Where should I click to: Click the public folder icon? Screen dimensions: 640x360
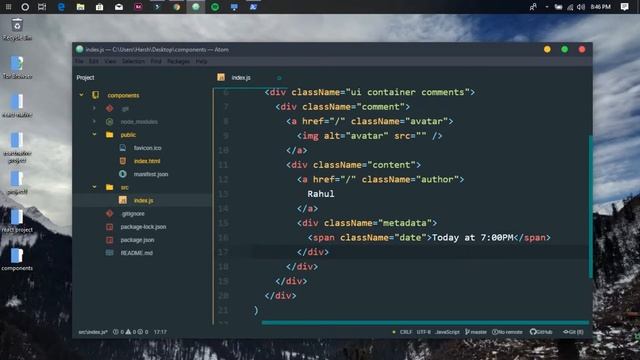point(109,135)
